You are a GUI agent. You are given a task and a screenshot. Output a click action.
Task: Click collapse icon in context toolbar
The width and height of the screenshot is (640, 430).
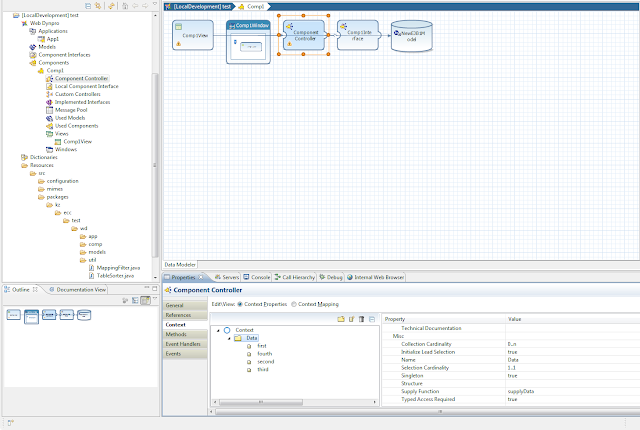pos(372,319)
